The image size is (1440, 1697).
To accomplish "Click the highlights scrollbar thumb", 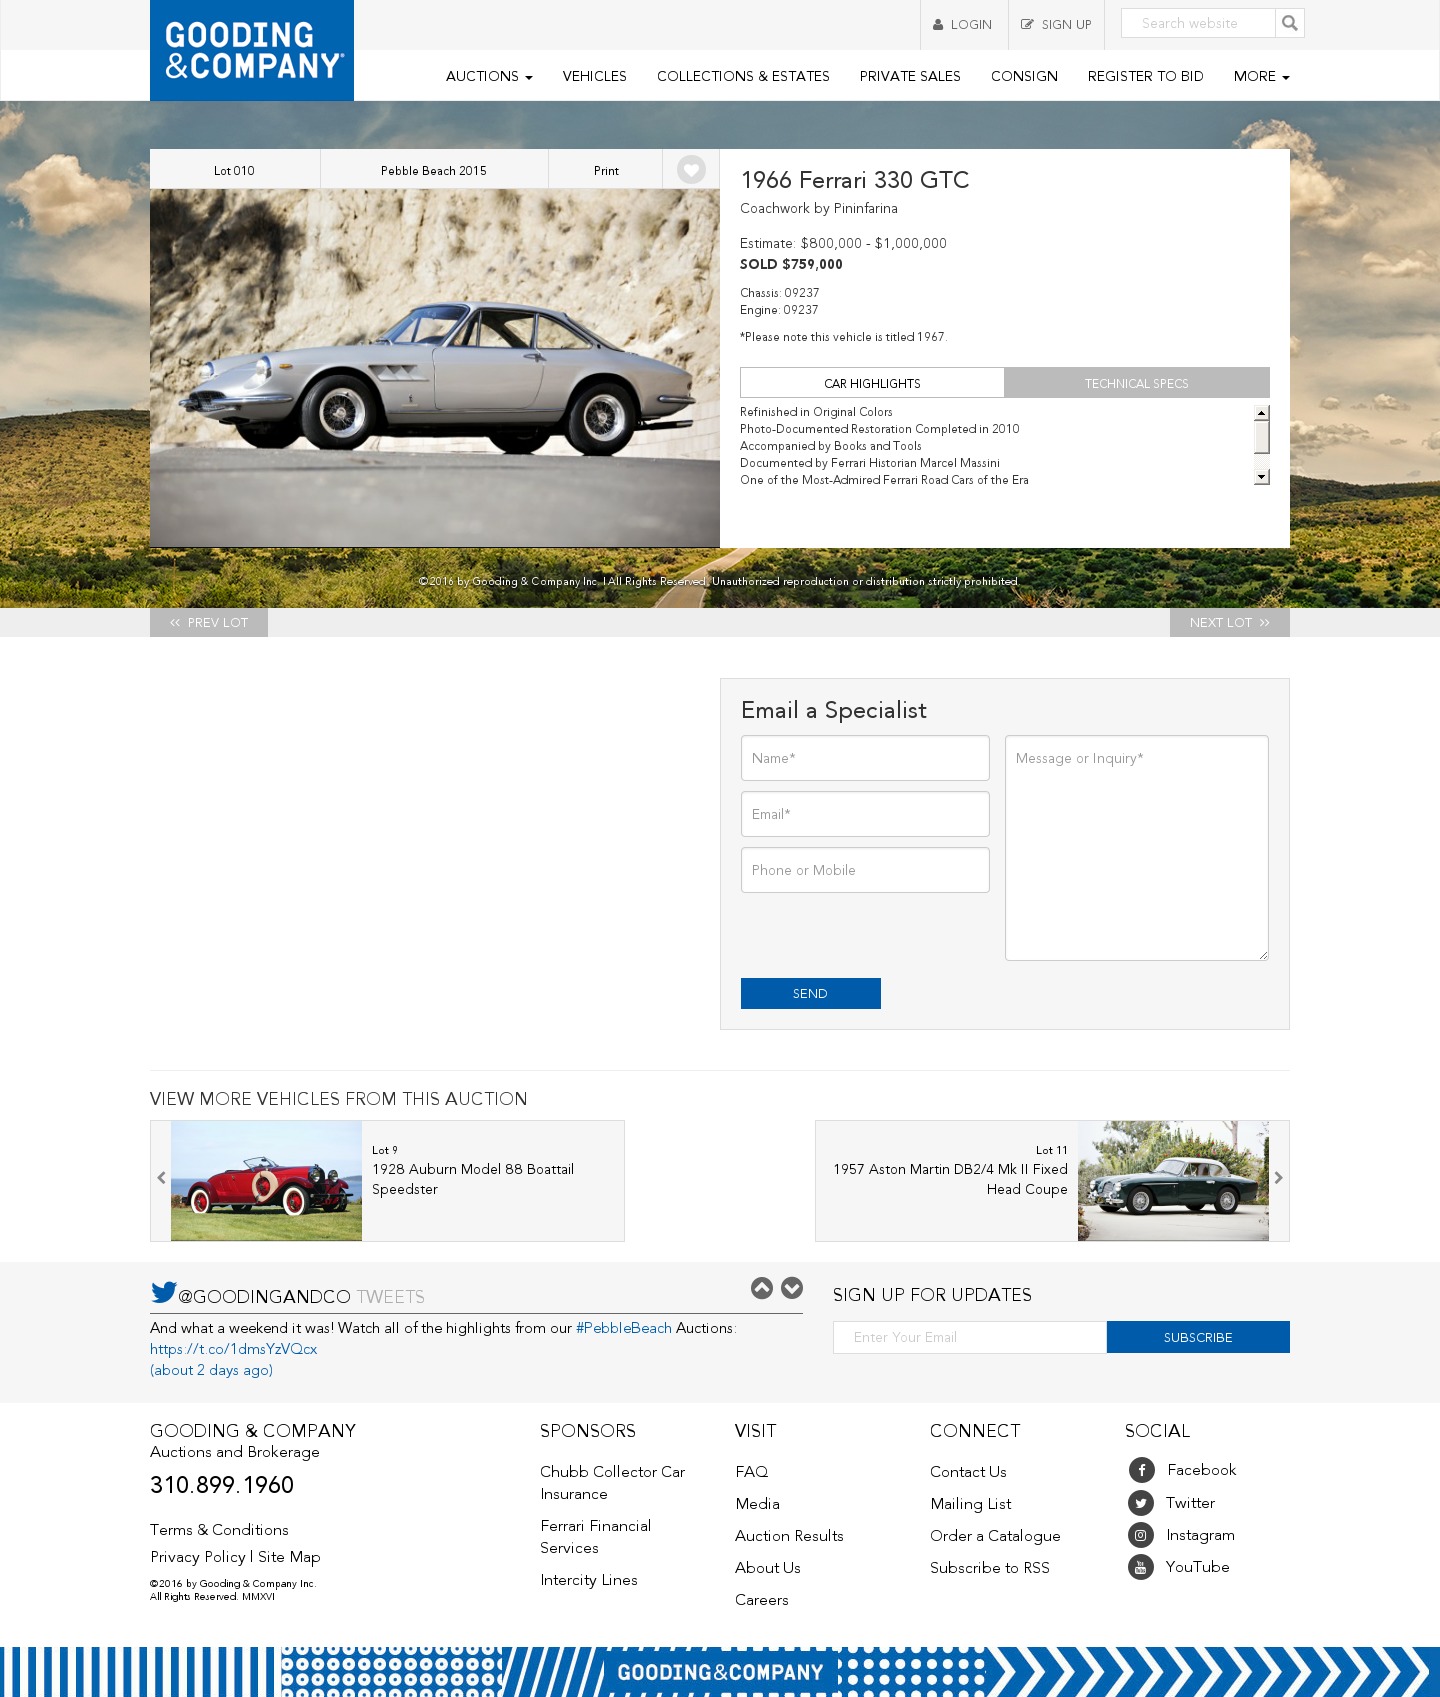I will click(x=1262, y=437).
